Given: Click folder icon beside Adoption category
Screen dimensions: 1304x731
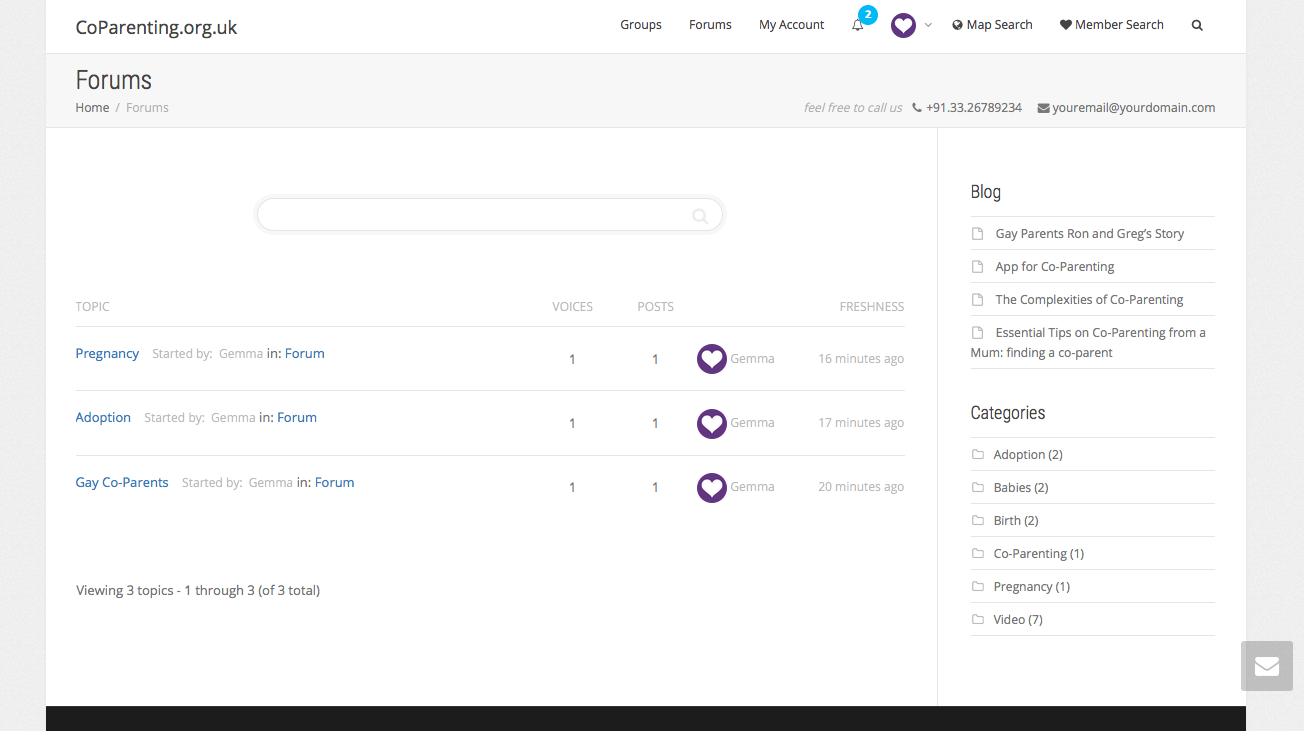Looking at the screenshot, I should [978, 454].
